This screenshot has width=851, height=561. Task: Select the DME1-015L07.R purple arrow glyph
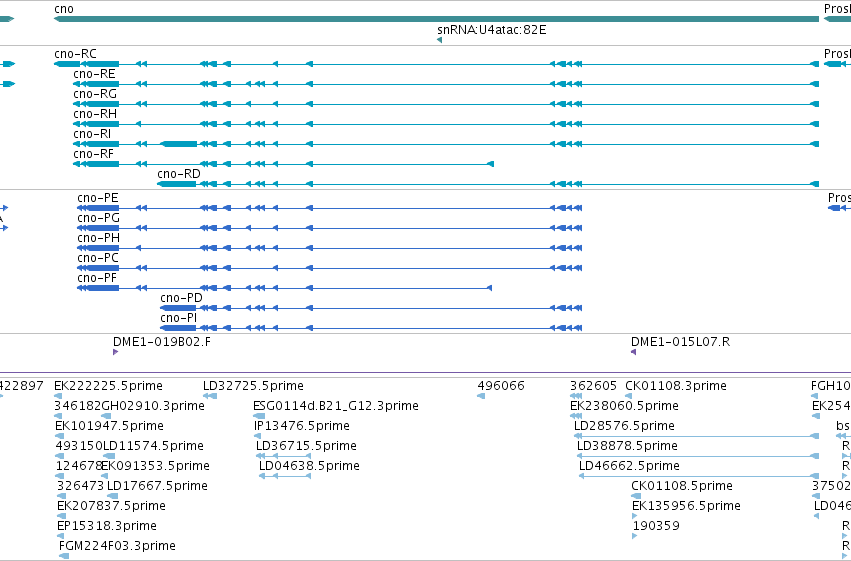coord(633,352)
